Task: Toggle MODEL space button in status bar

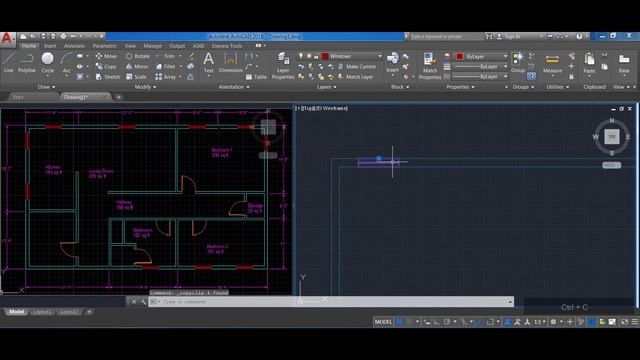Action: pyautogui.click(x=383, y=322)
